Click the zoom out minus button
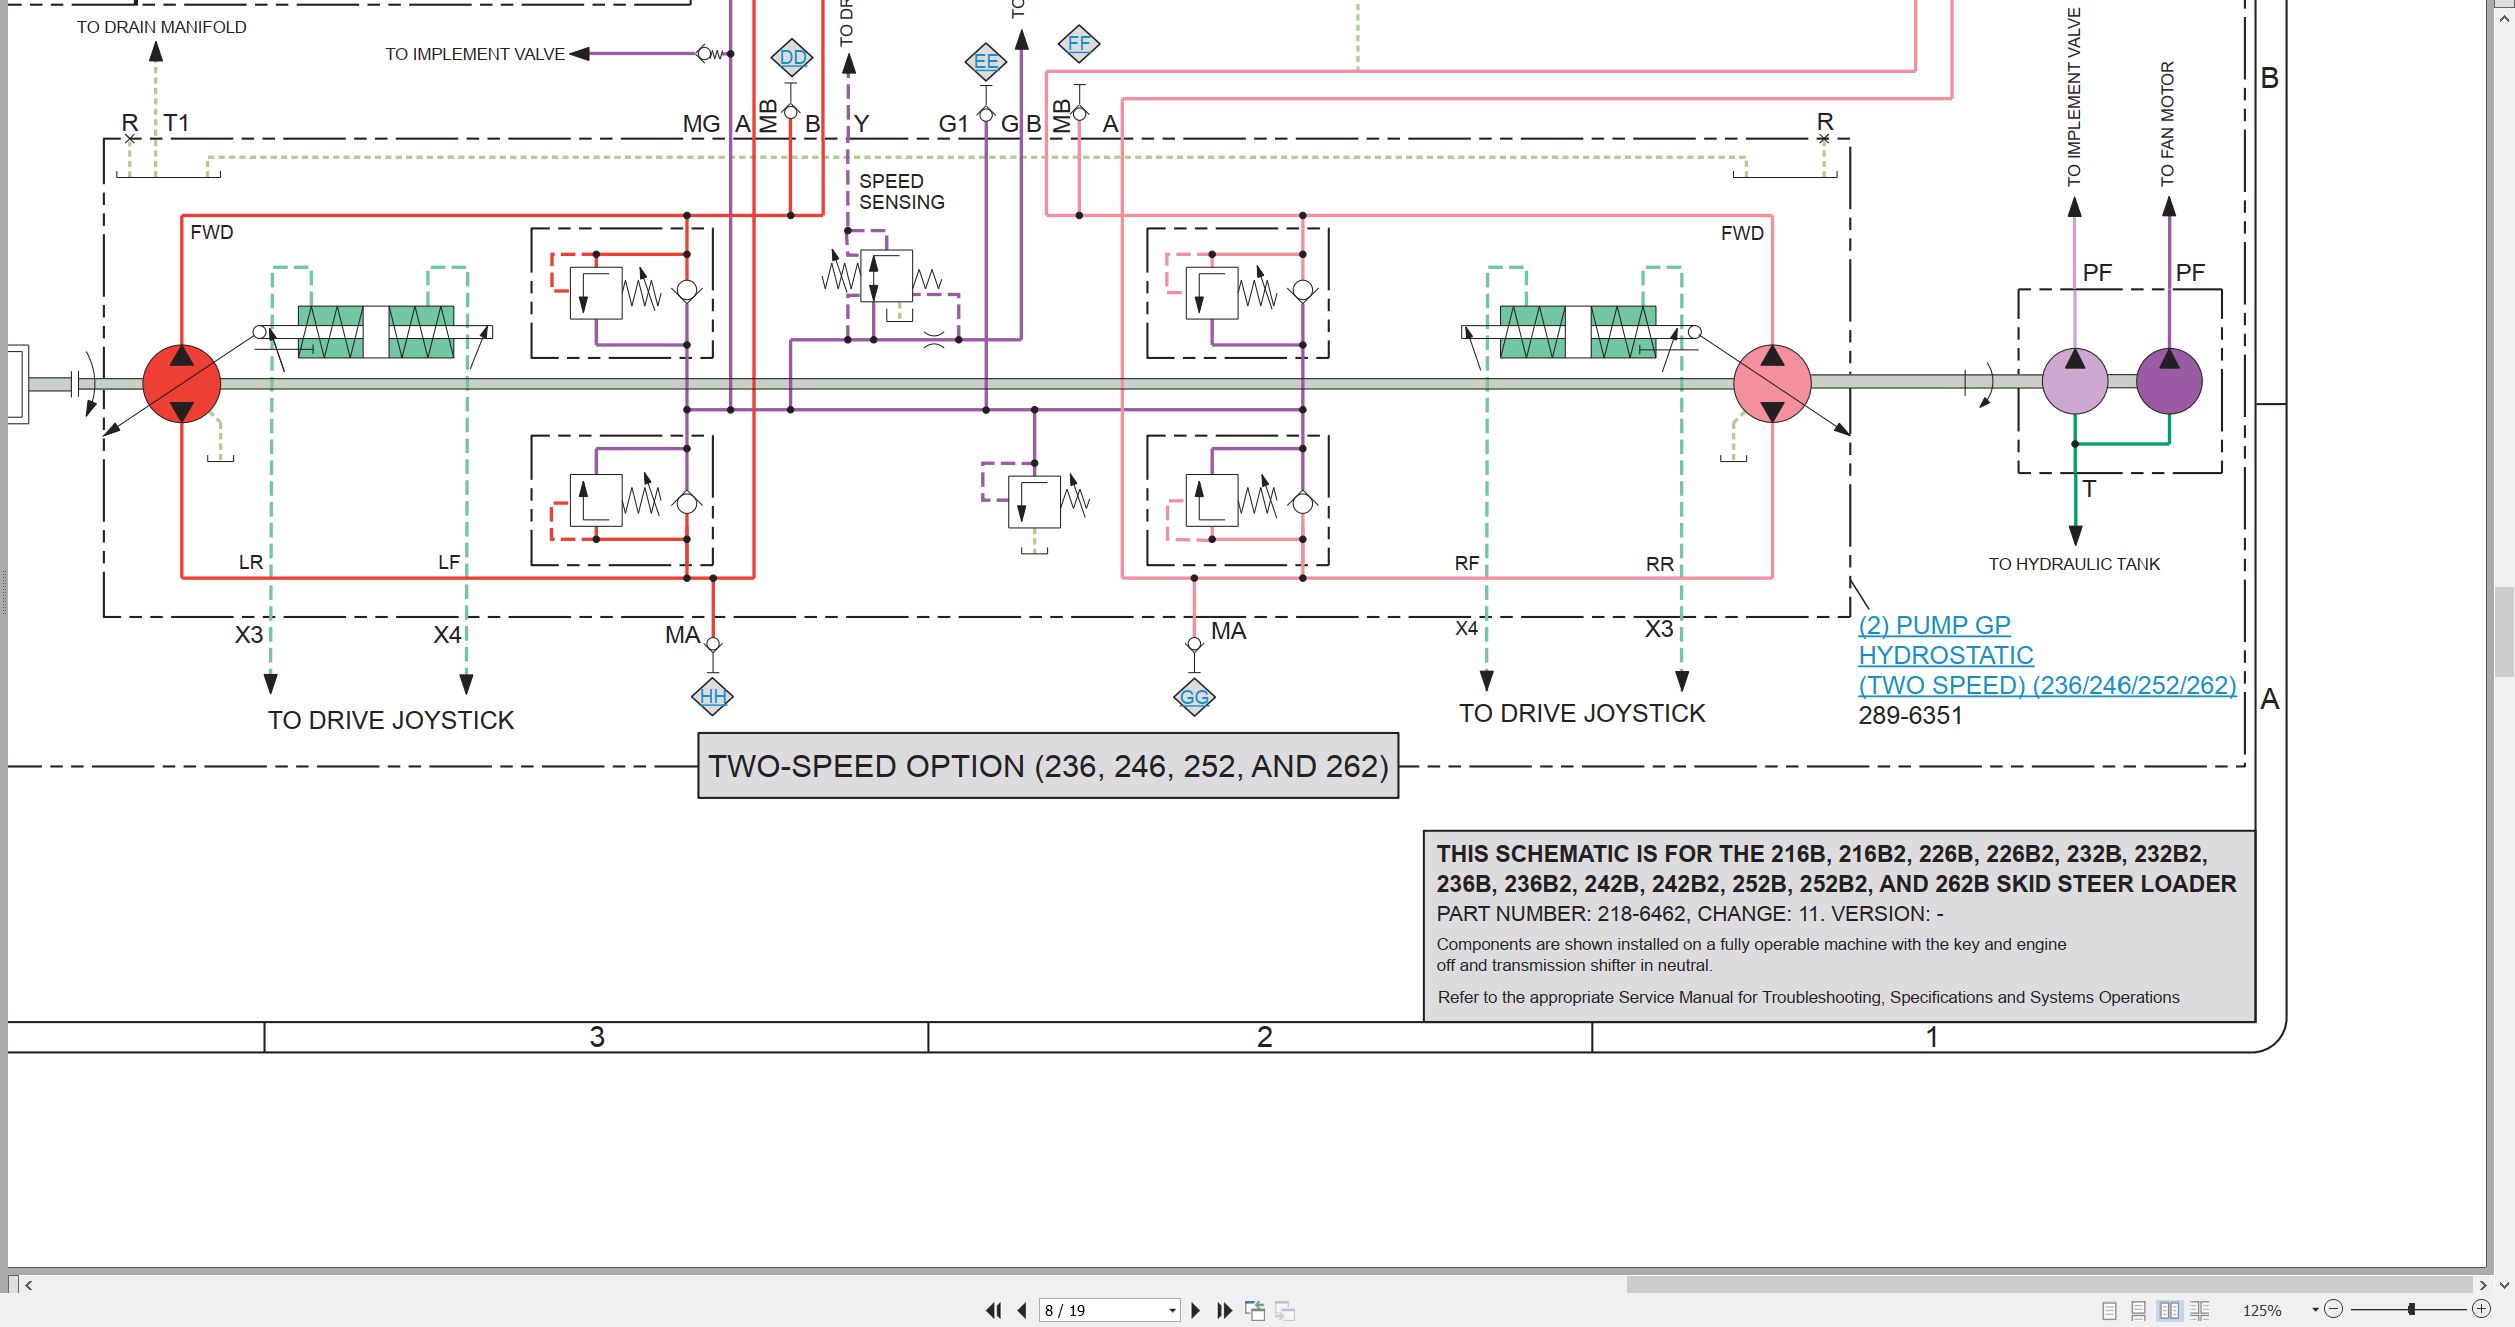This screenshot has width=2515, height=1327. point(2333,1309)
